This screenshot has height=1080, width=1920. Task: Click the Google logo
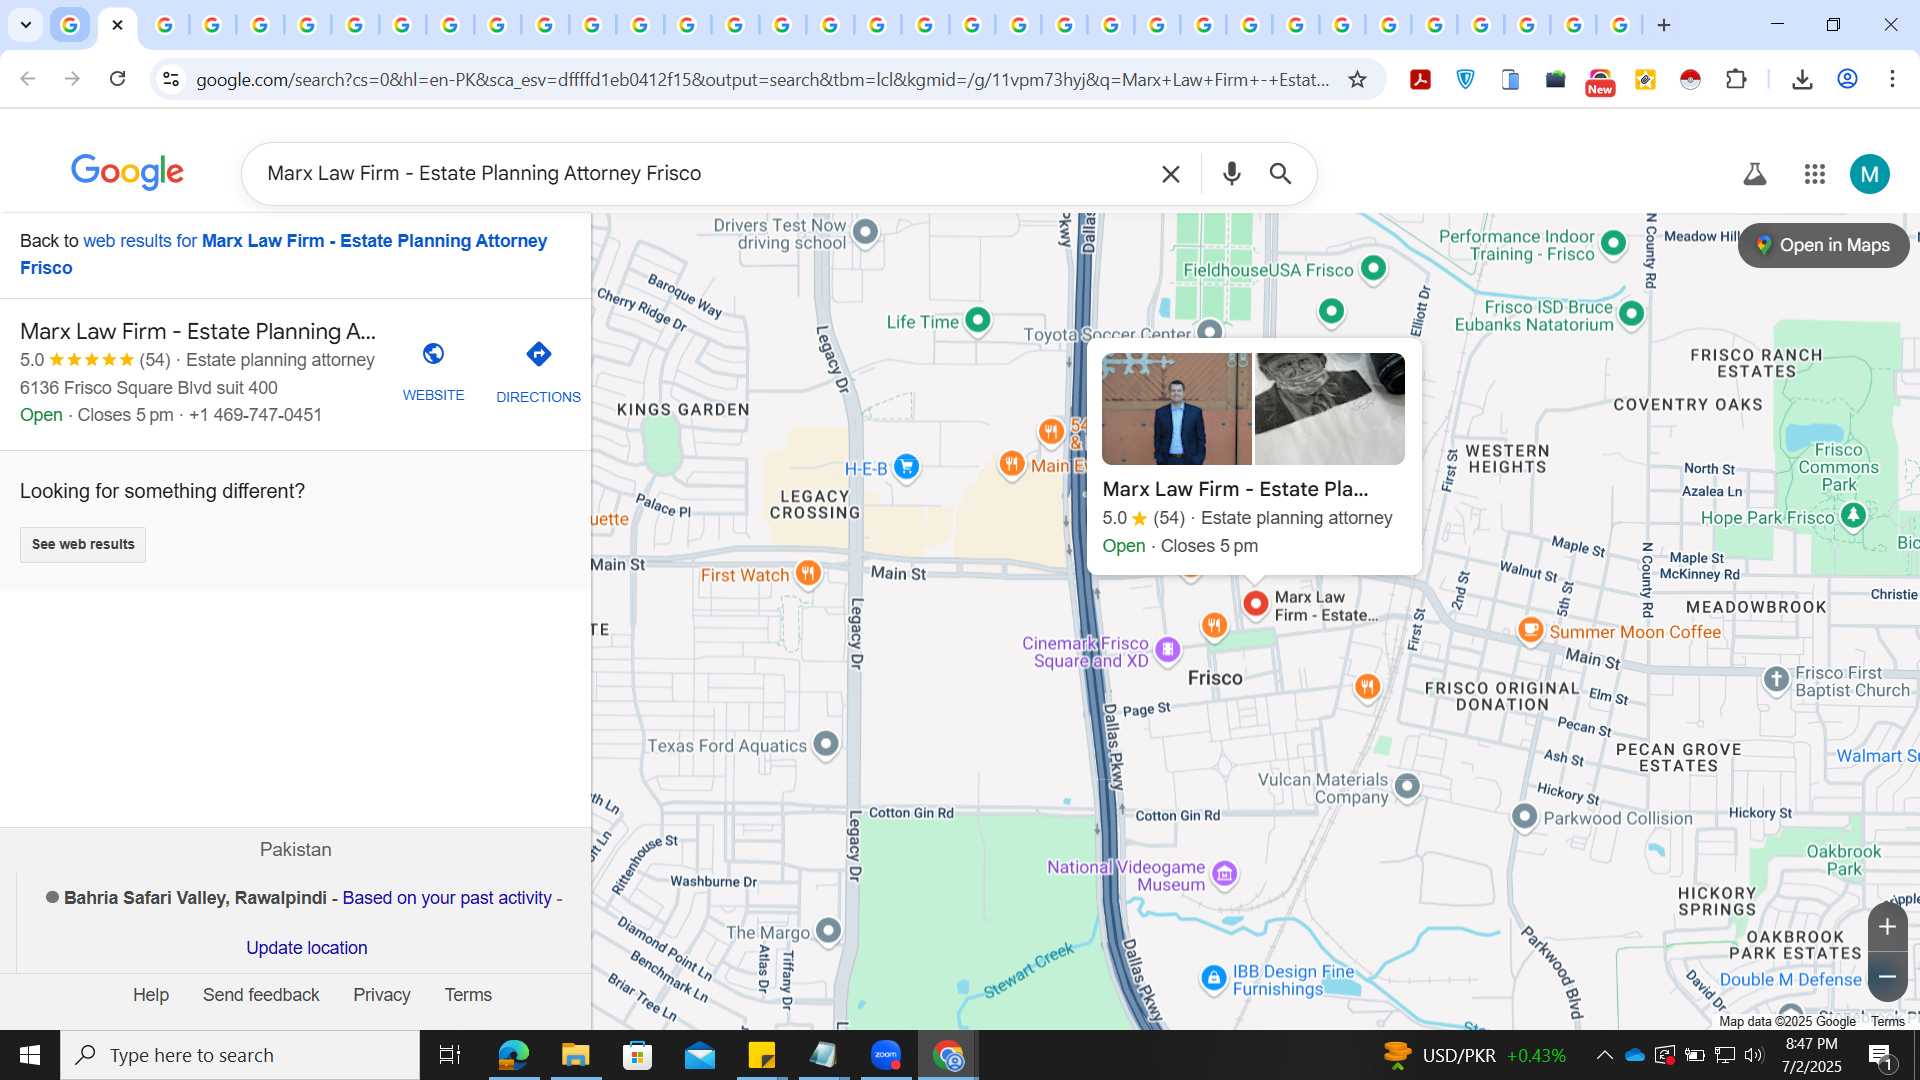127,172
